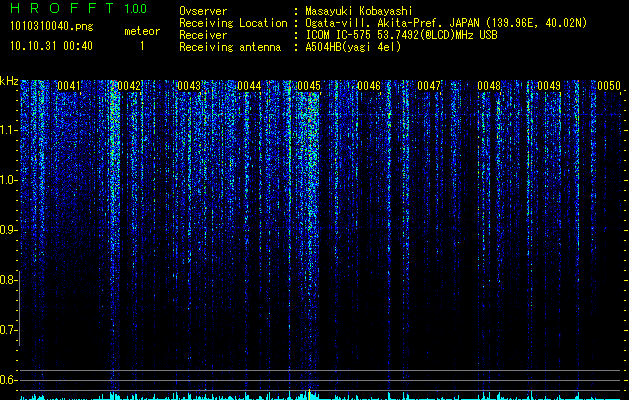The width and height of the screenshot is (629, 400).
Task: Click the 0046 time marker
Action: 369,86
